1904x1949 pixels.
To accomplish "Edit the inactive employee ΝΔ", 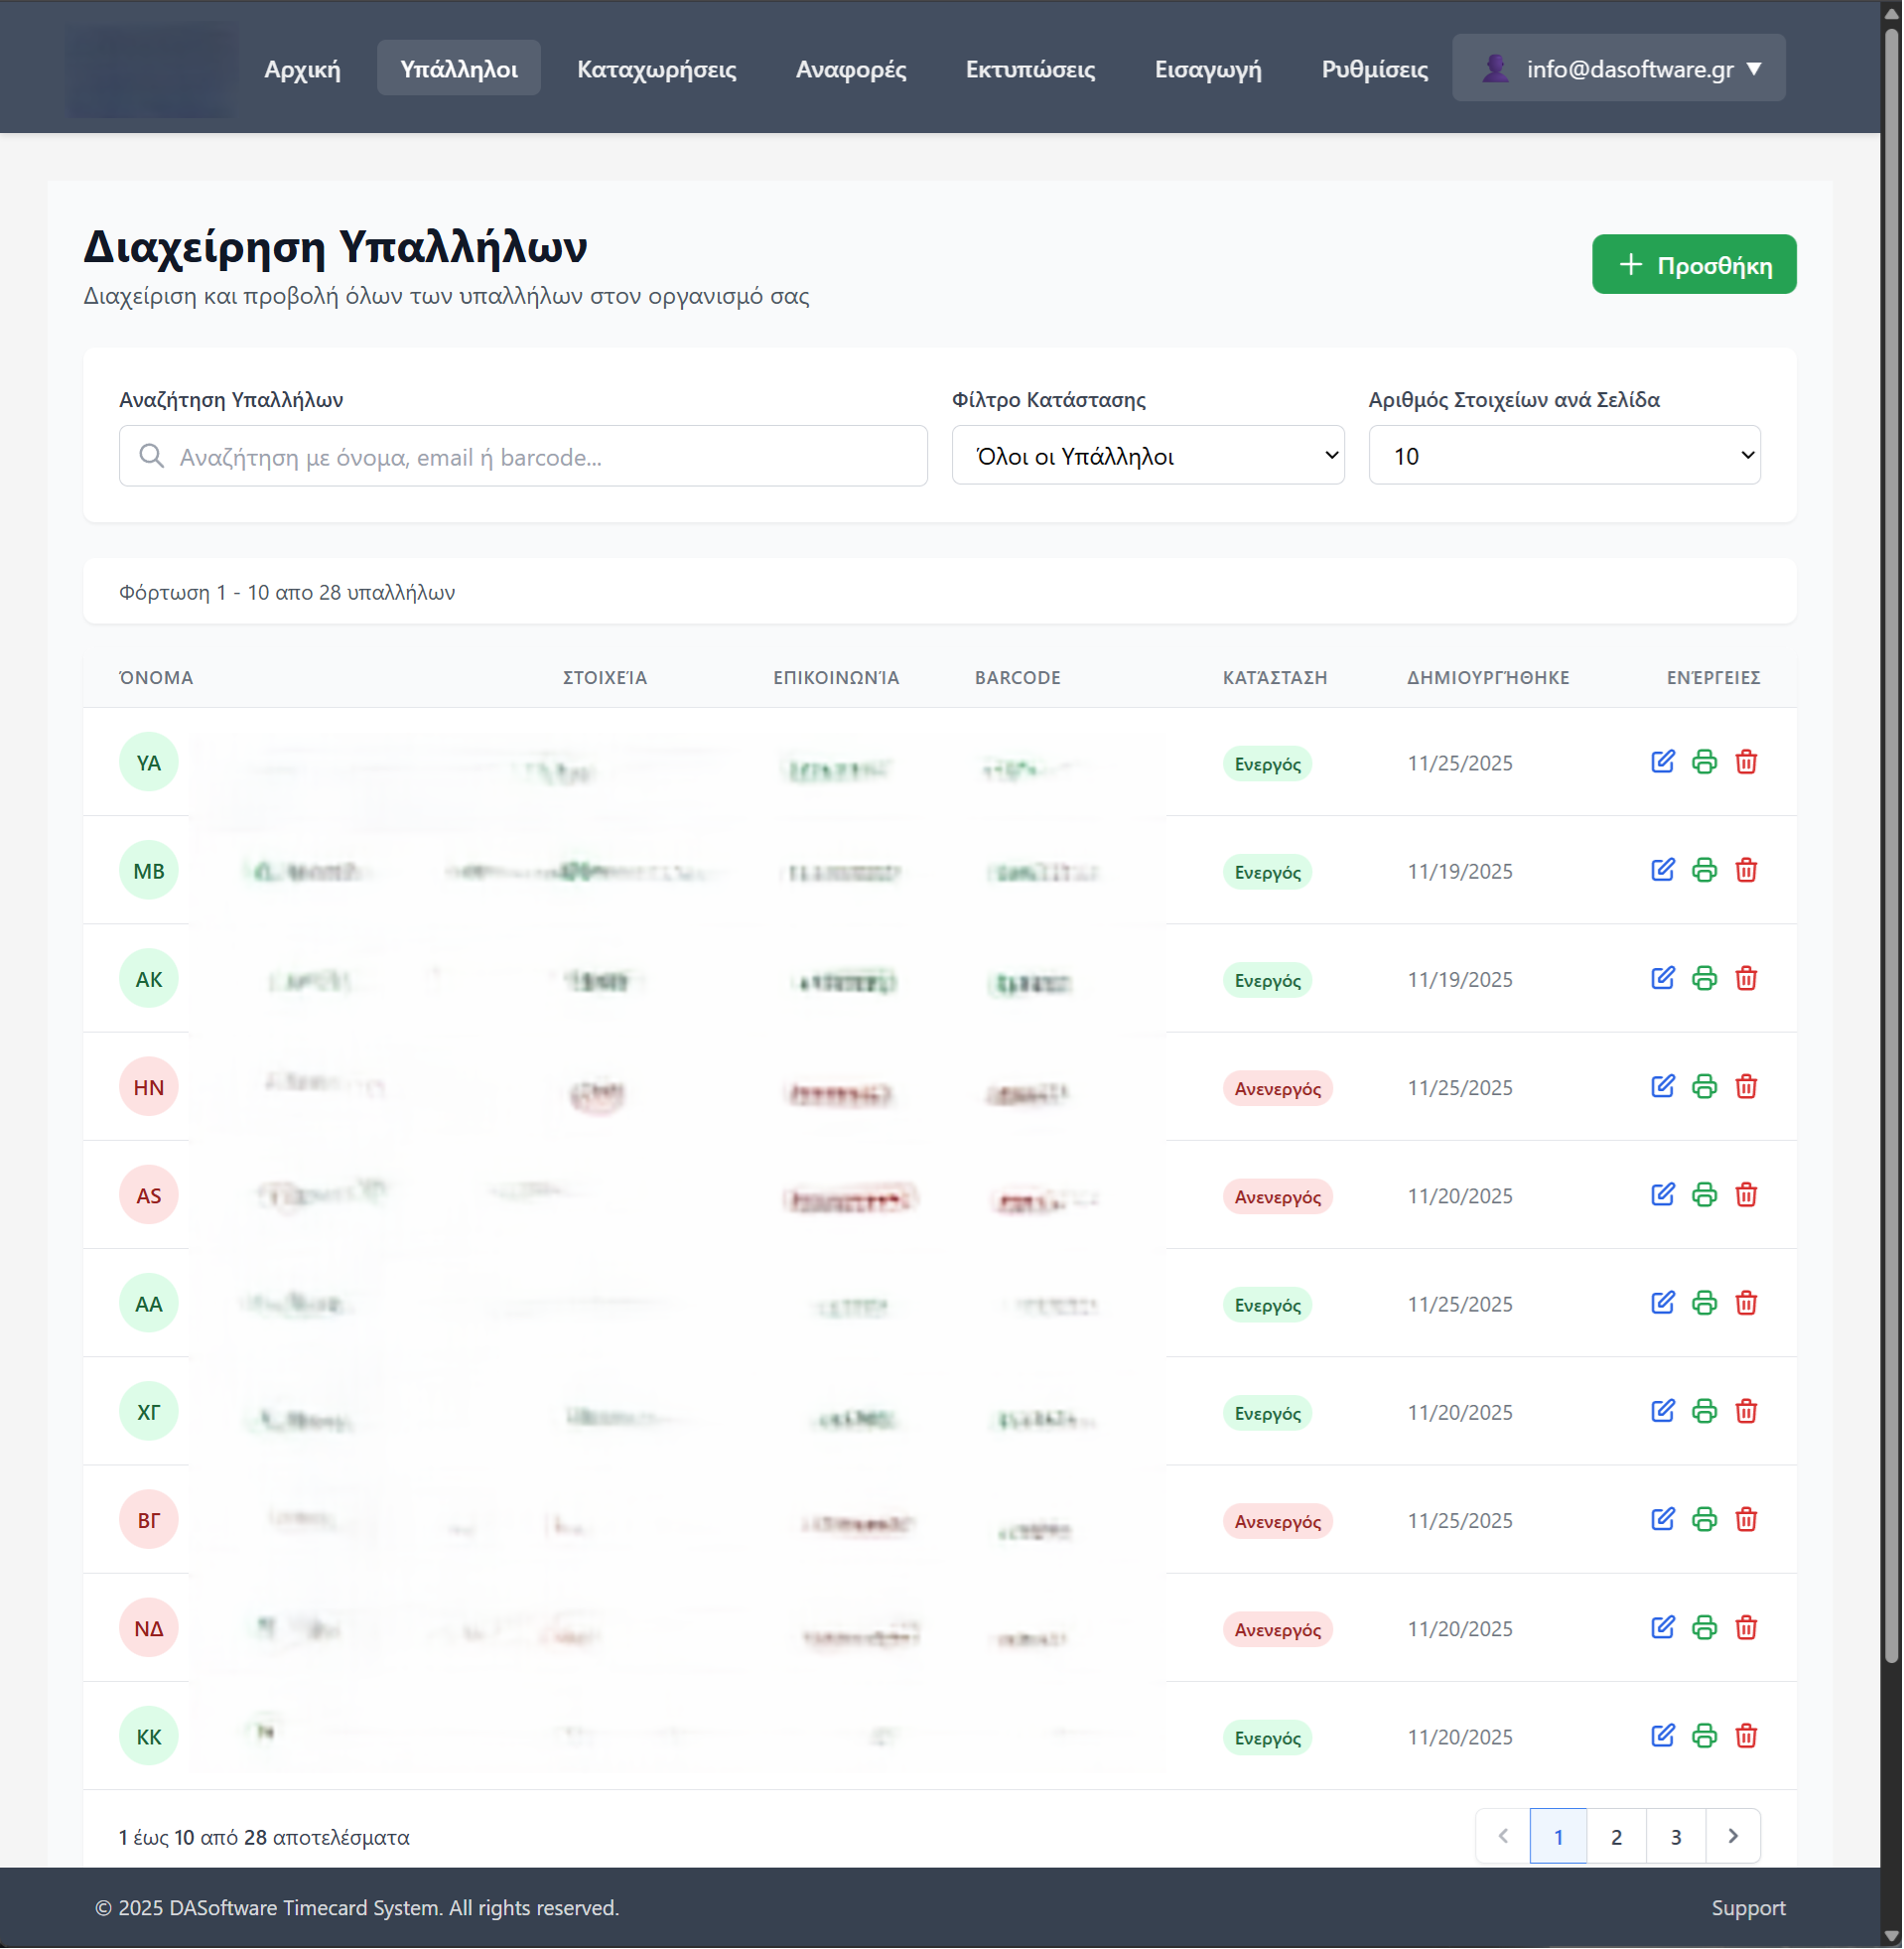I will point(1663,1628).
